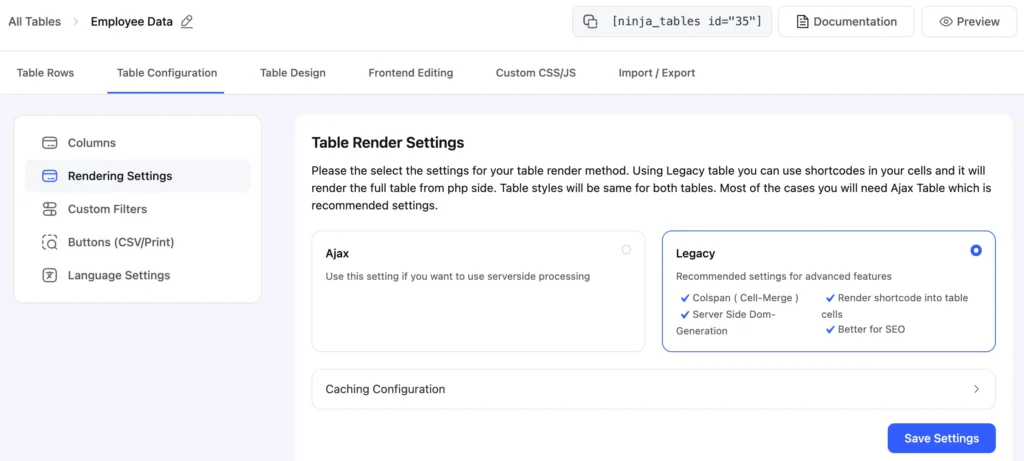
Task: Select the Ajax radio button
Action: pos(626,249)
